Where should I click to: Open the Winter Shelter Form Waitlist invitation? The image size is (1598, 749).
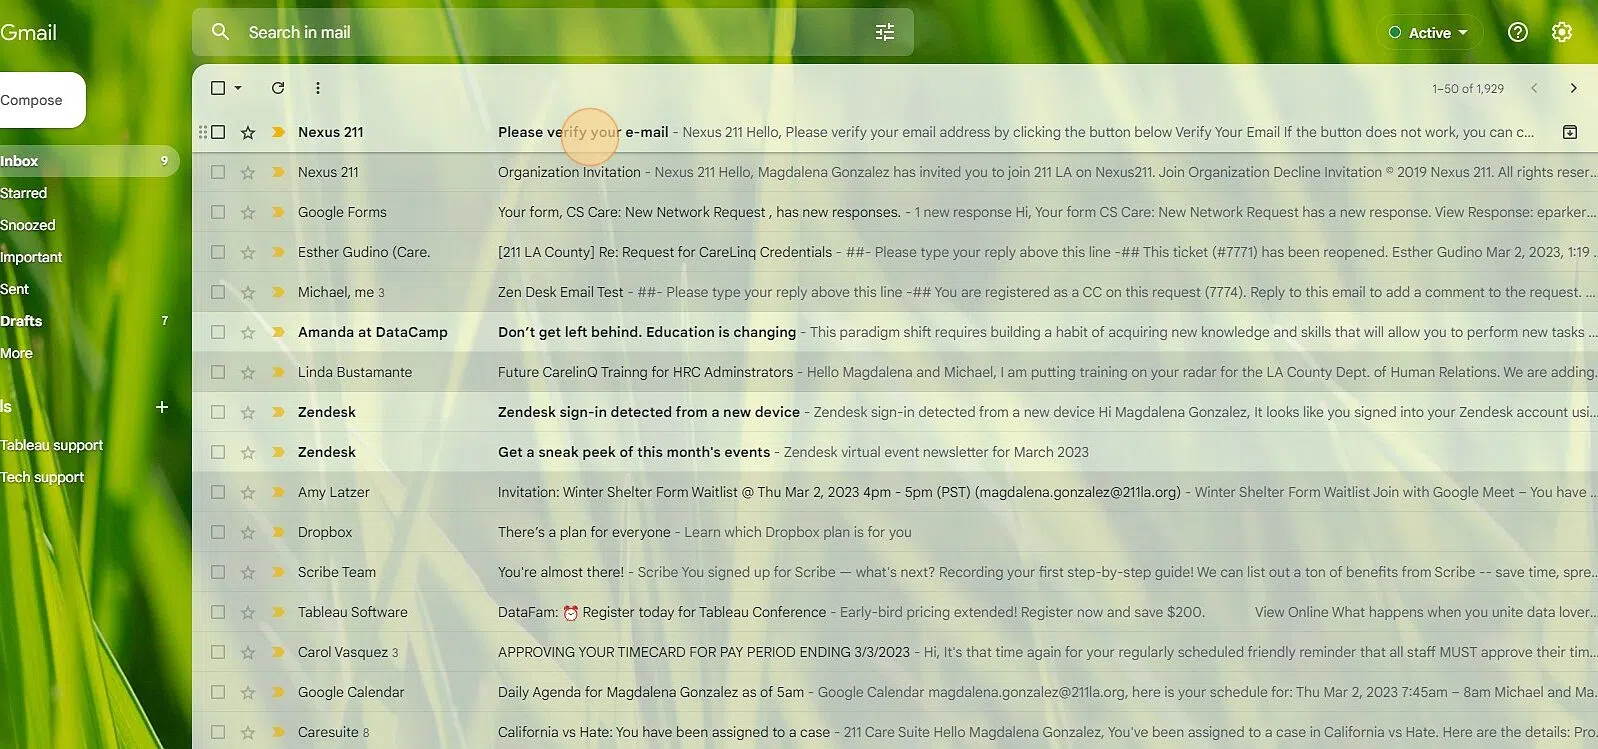click(x=895, y=492)
